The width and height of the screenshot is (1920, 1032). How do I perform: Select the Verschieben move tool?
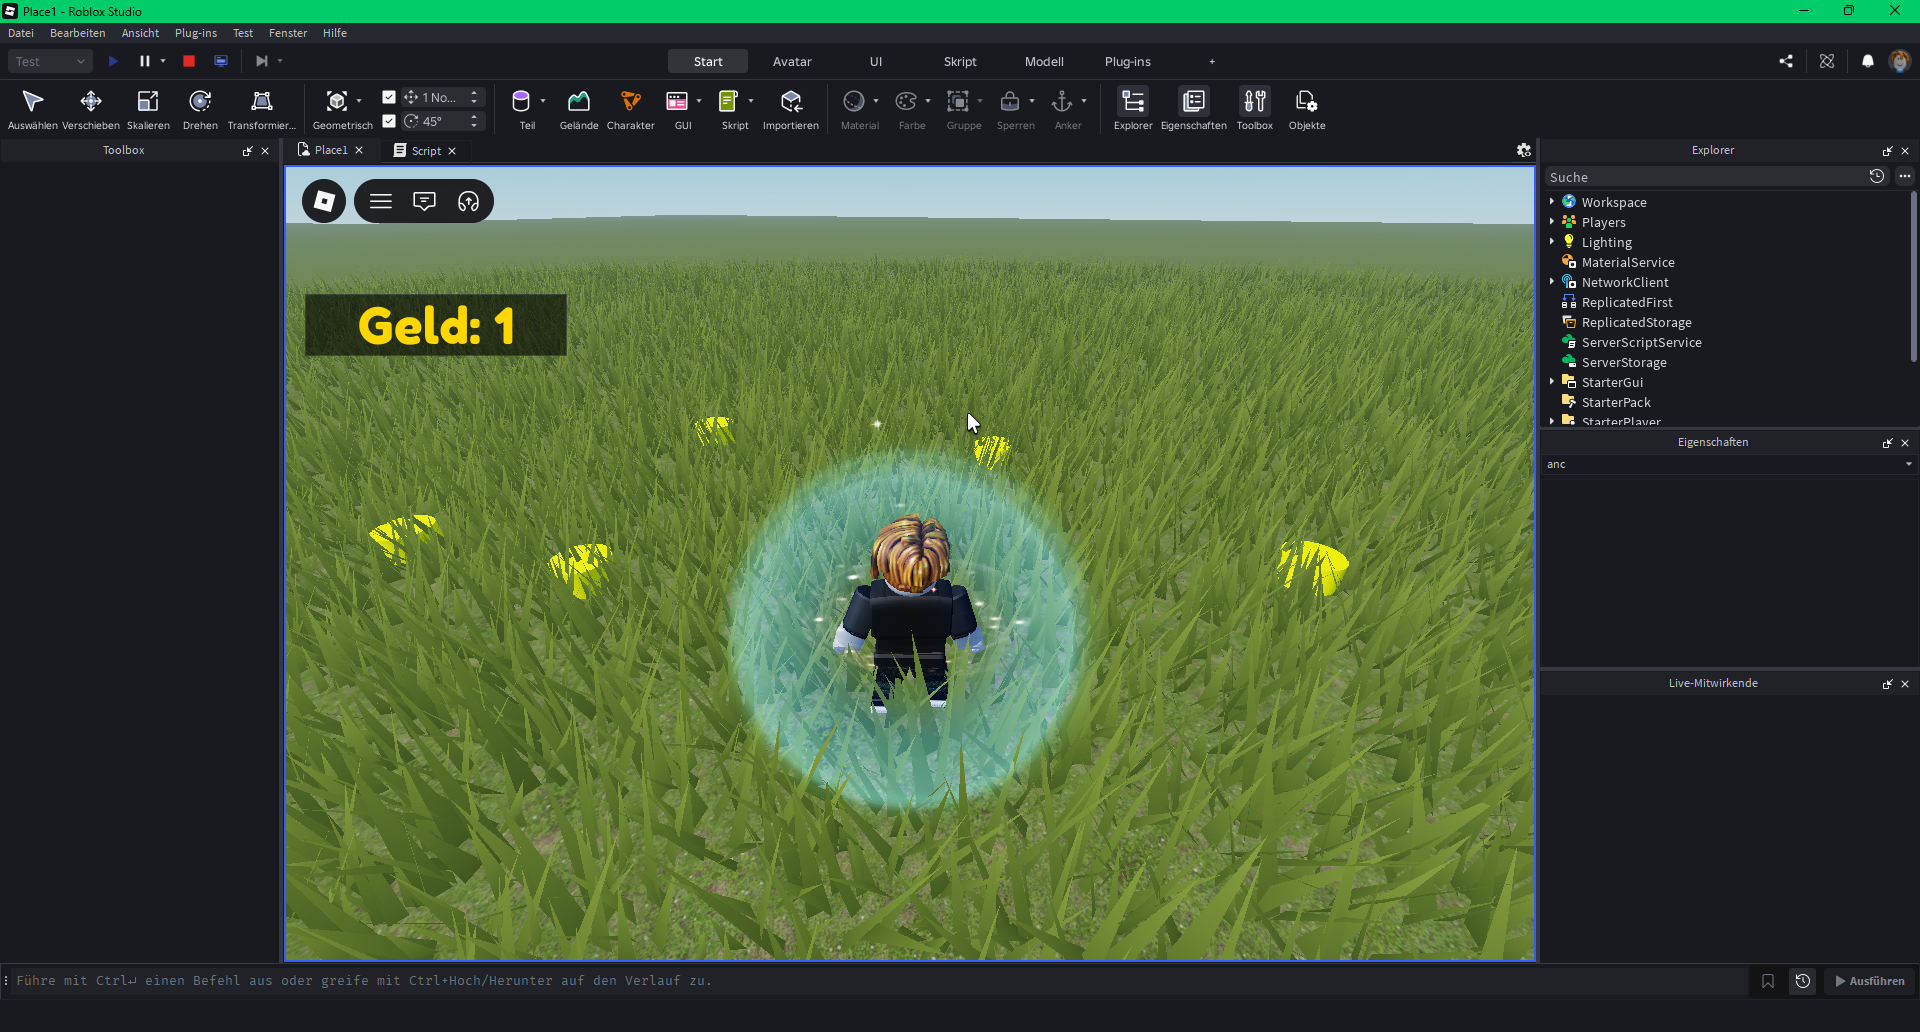pyautogui.click(x=91, y=109)
